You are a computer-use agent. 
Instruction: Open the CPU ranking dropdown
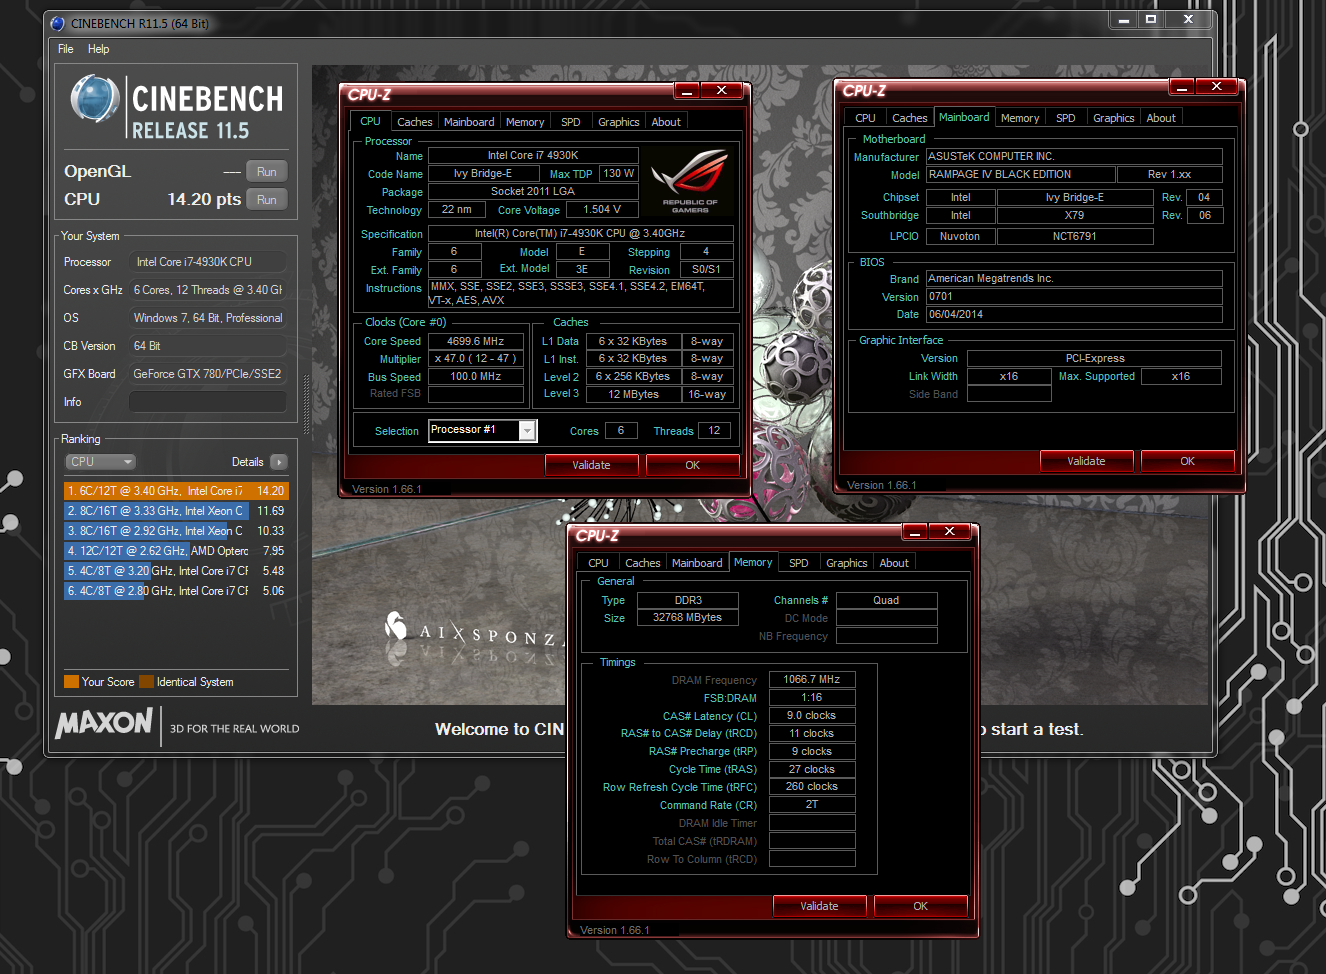click(100, 462)
